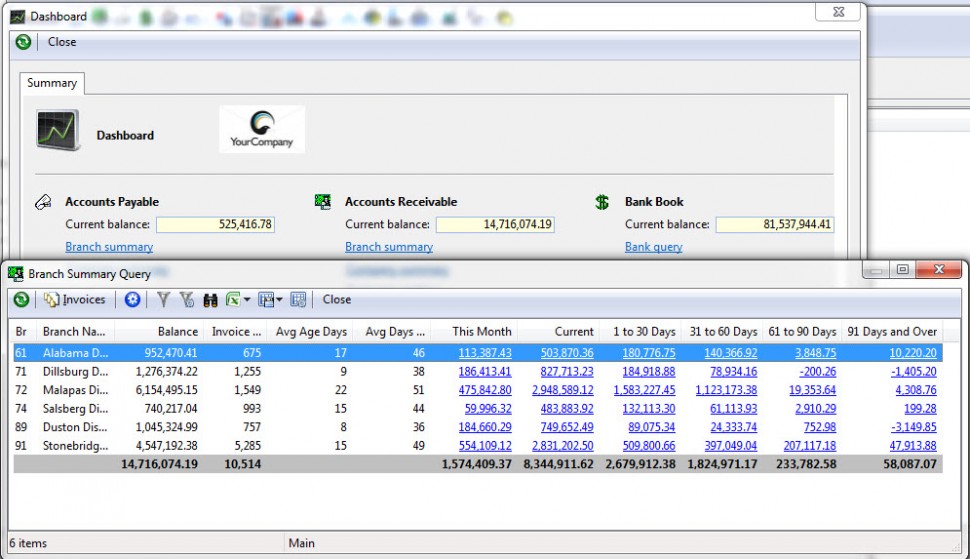Click the Dashboard window title icon
This screenshot has width=970, height=559.
17,17
